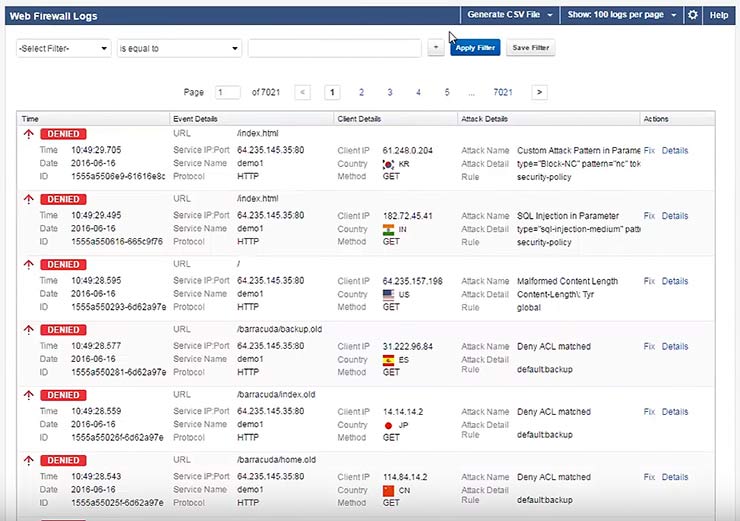
Task: Click the South Korea flag icon
Action: (389, 164)
